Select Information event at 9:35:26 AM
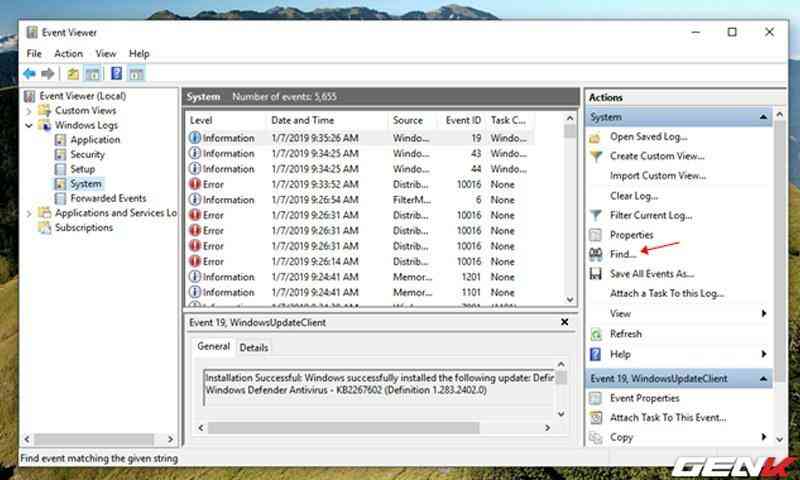This screenshot has height=480, width=800. 360,138
